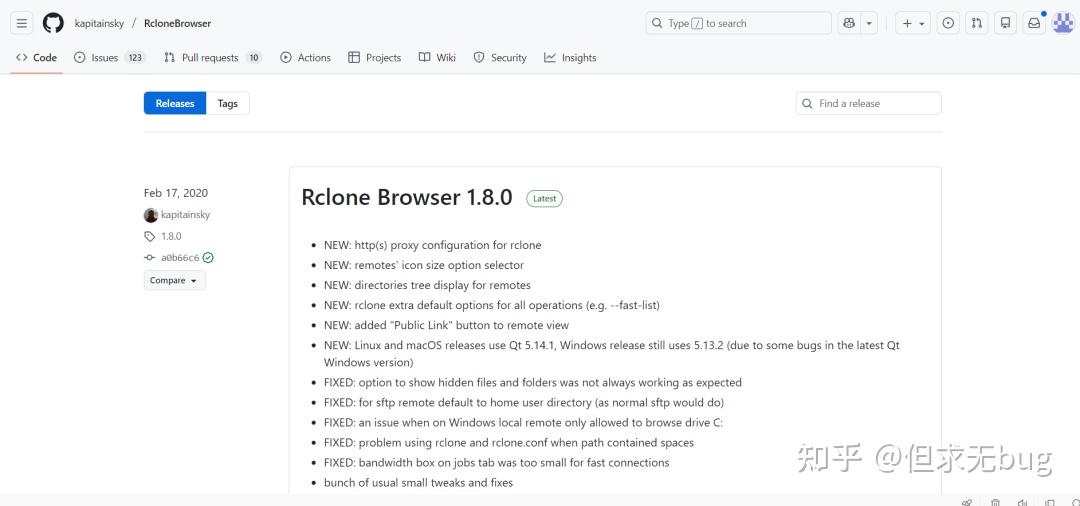Open the Copilot icon in header
The image size is (1080, 506).
click(x=849, y=23)
